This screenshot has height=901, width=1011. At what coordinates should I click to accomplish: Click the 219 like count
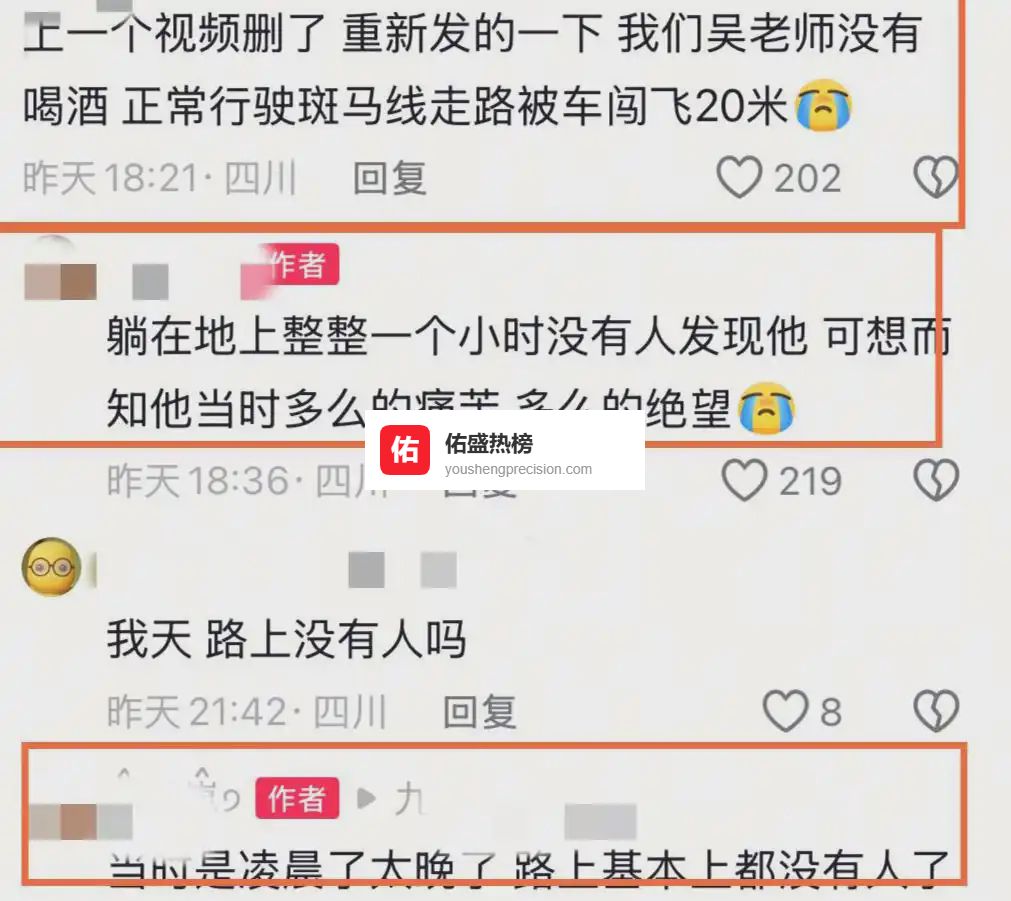pyautogui.click(x=810, y=481)
